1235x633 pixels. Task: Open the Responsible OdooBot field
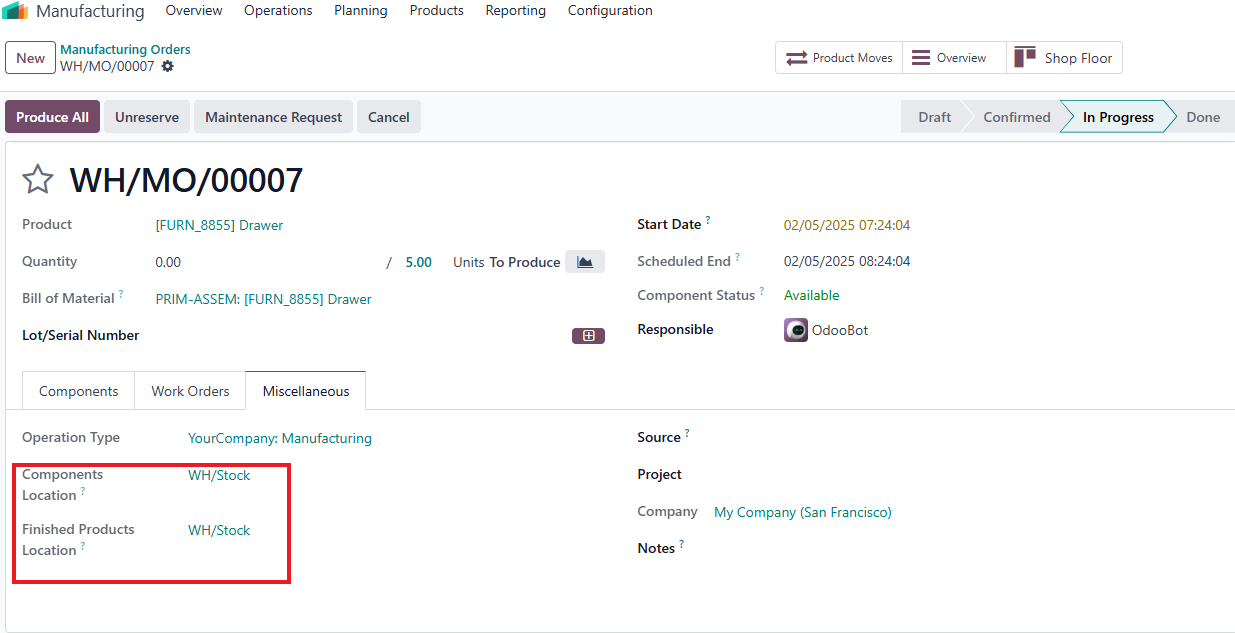tap(840, 330)
